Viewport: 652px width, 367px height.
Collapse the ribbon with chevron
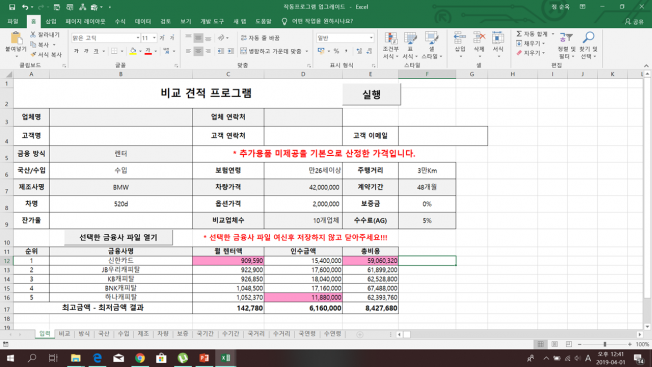[646, 66]
